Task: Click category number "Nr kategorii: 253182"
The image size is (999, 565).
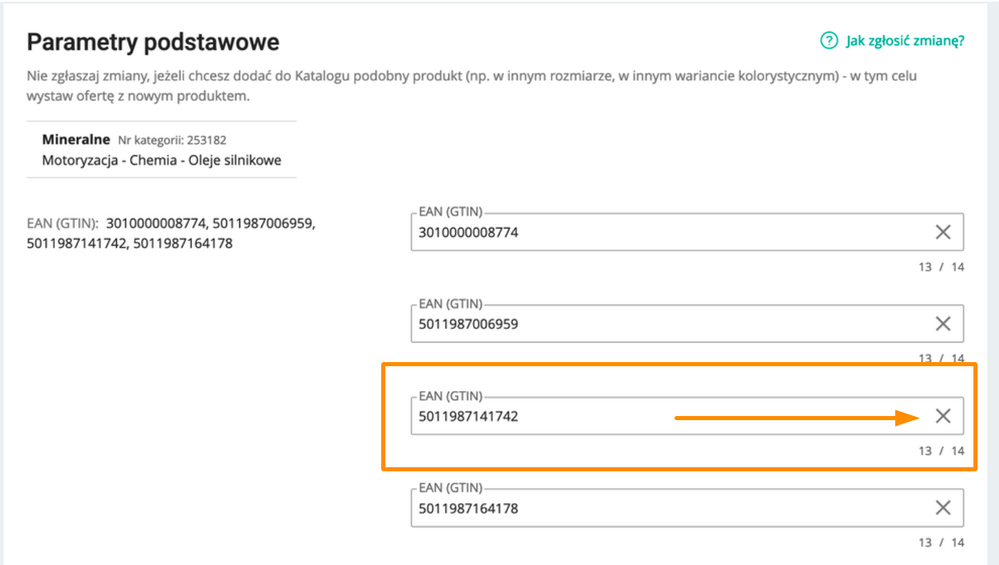Action: click(x=172, y=140)
